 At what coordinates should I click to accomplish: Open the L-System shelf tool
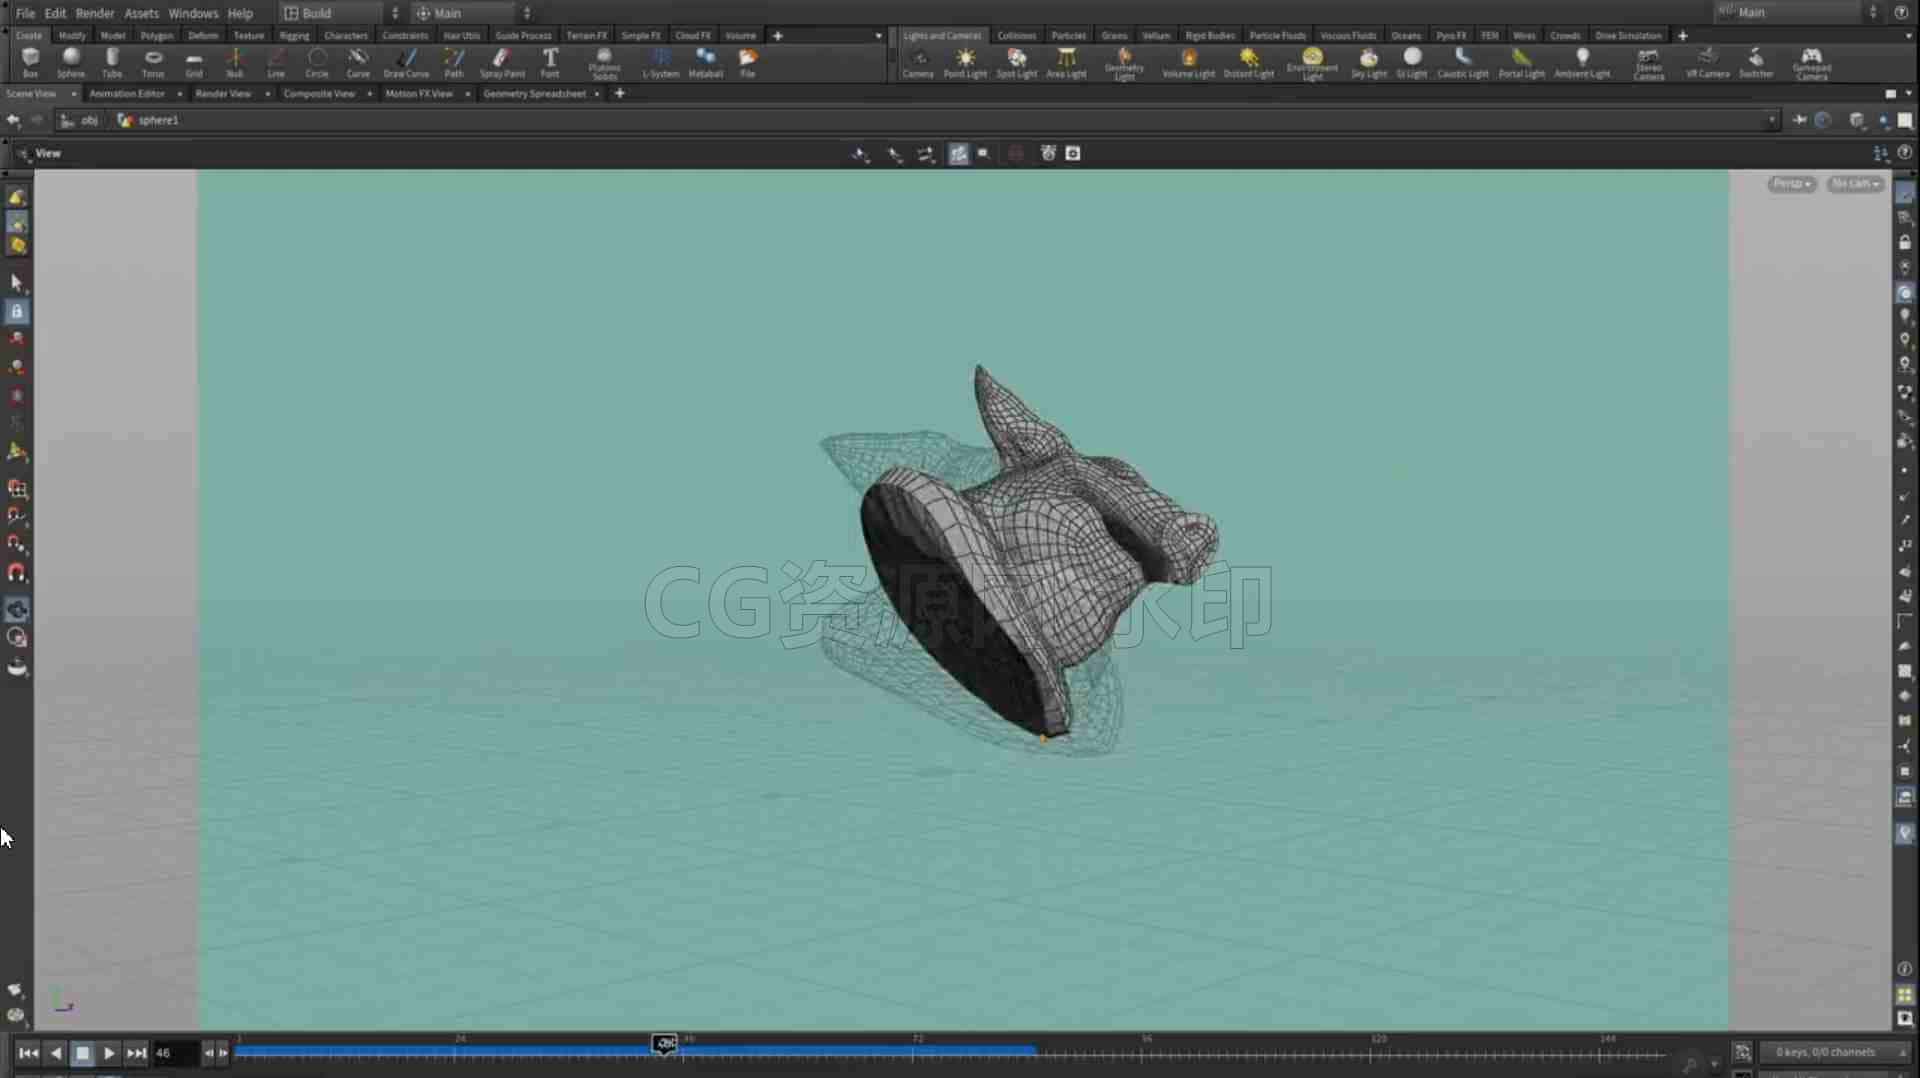point(660,63)
